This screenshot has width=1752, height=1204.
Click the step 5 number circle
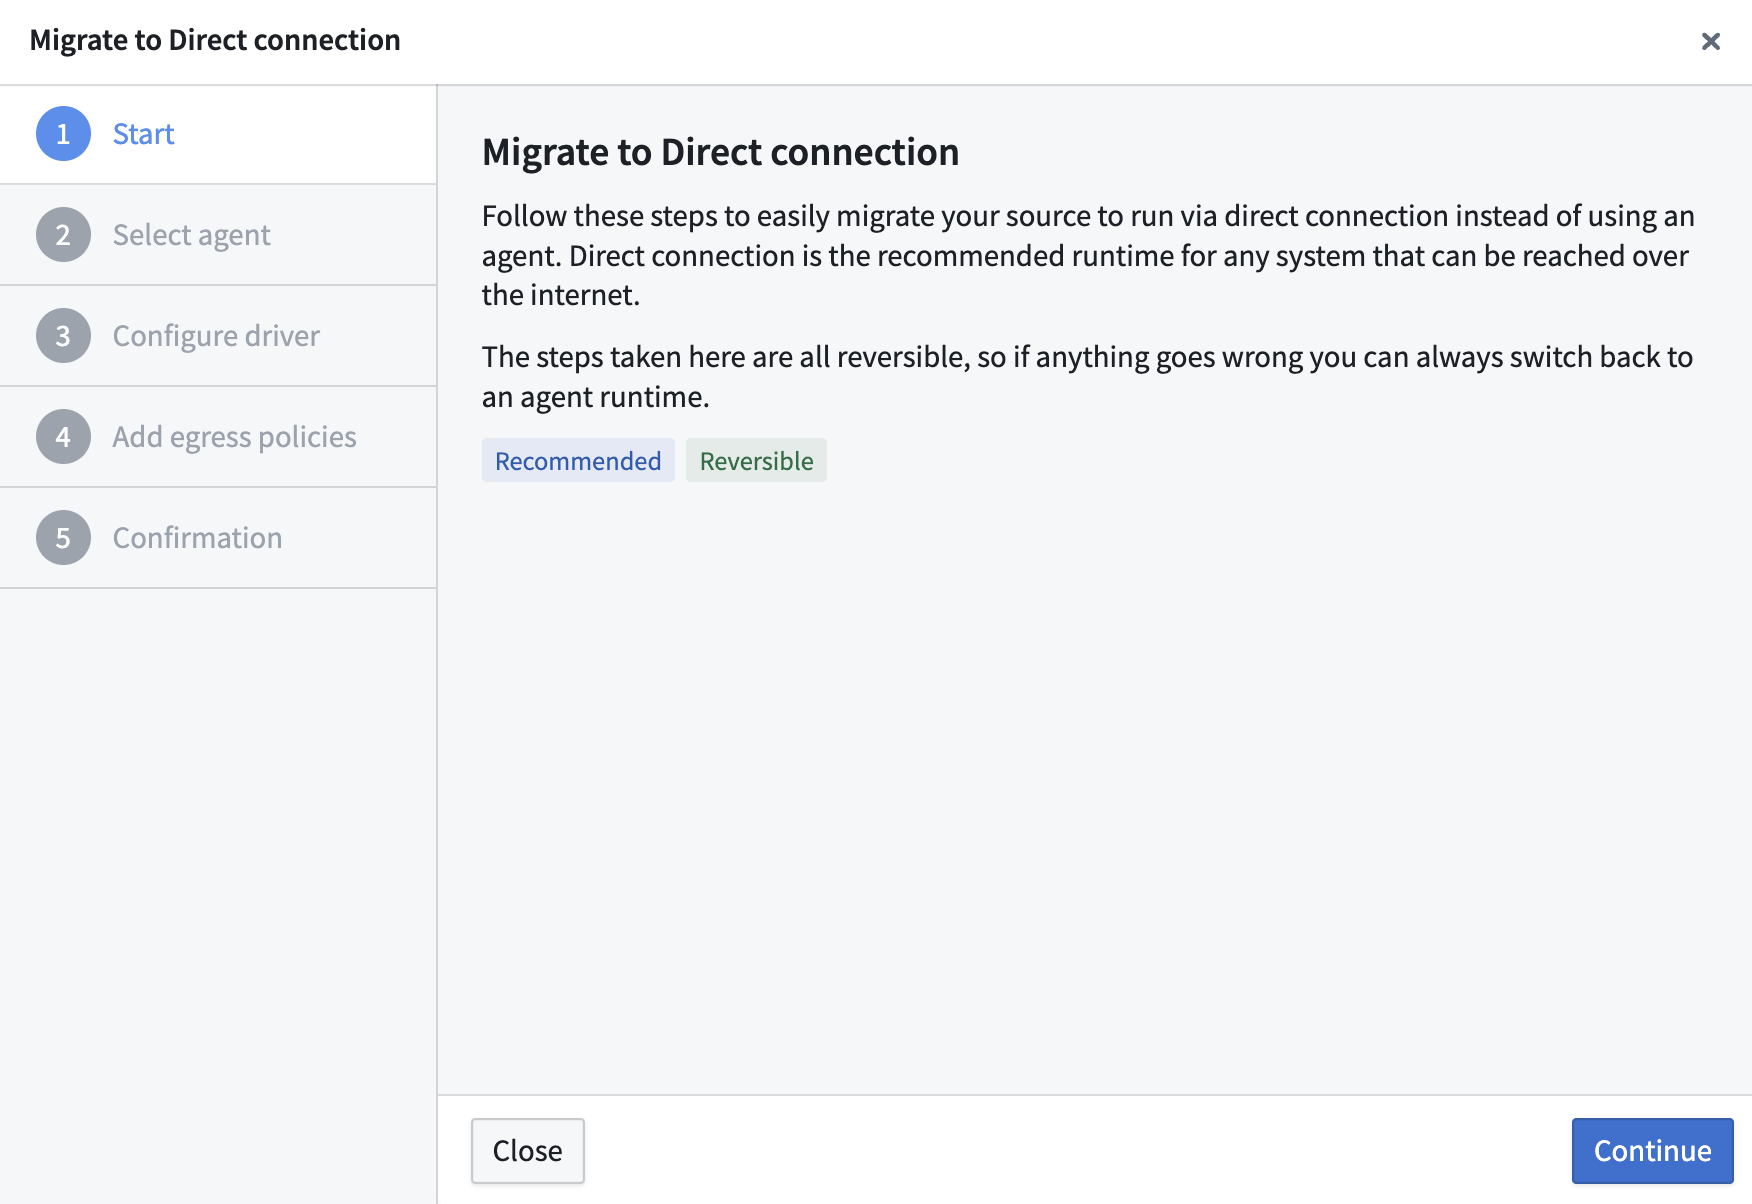click(63, 538)
